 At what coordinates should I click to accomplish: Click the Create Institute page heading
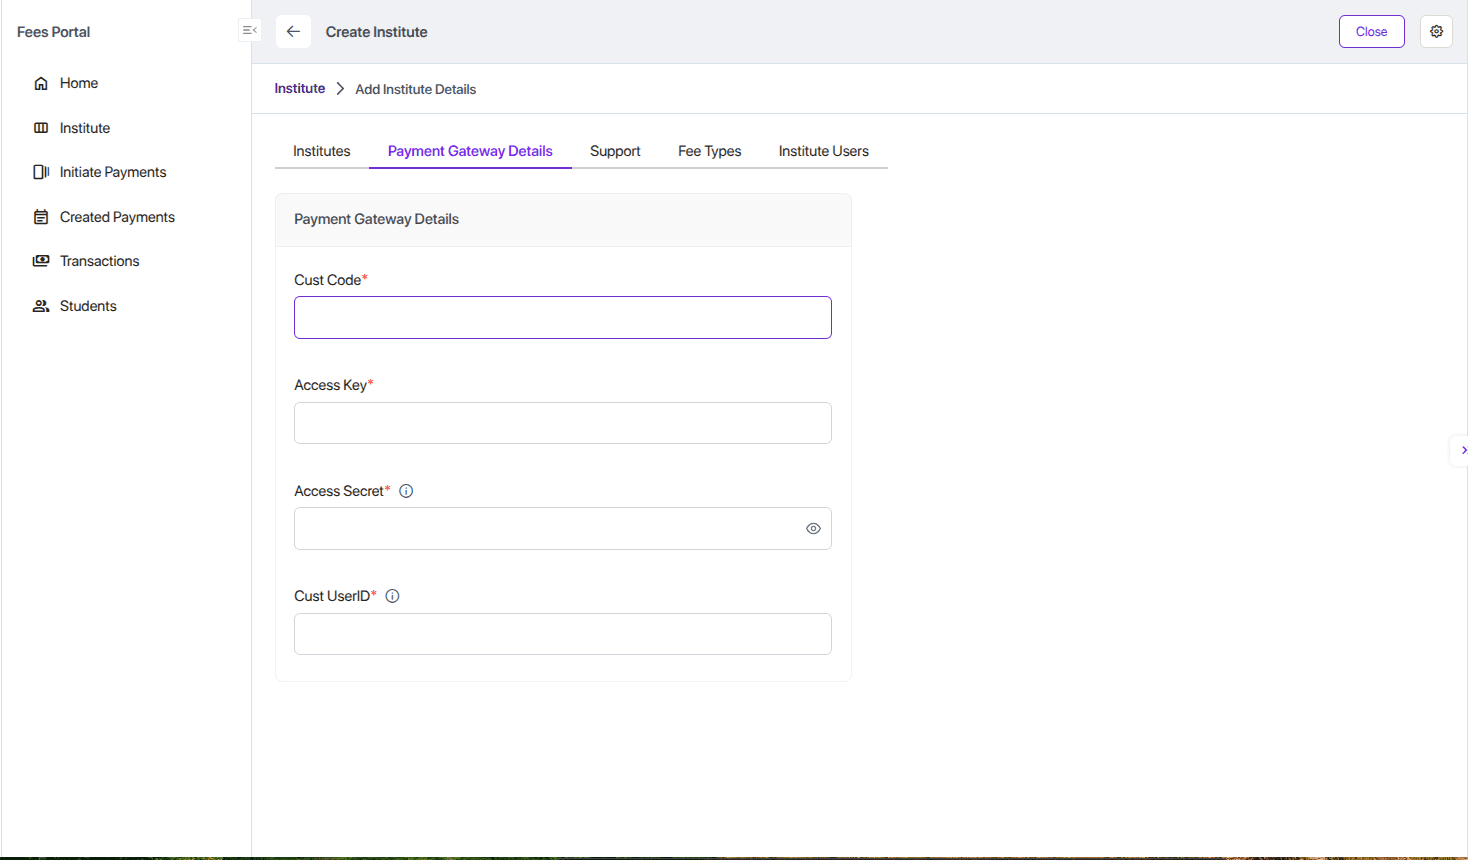[377, 32]
